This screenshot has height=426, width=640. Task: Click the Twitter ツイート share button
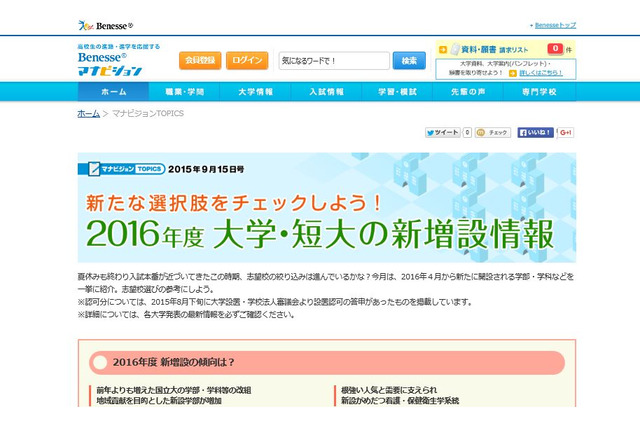coord(443,133)
